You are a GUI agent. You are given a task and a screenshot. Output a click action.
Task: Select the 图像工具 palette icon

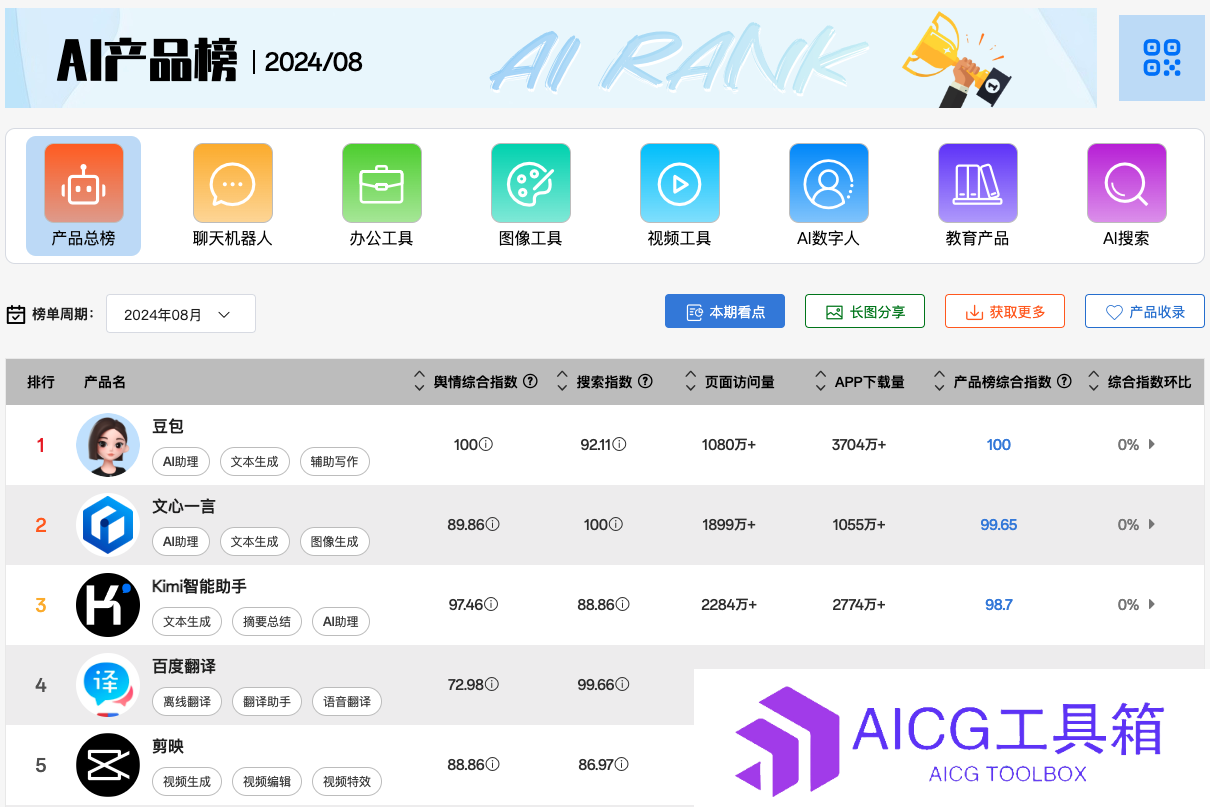pos(531,183)
